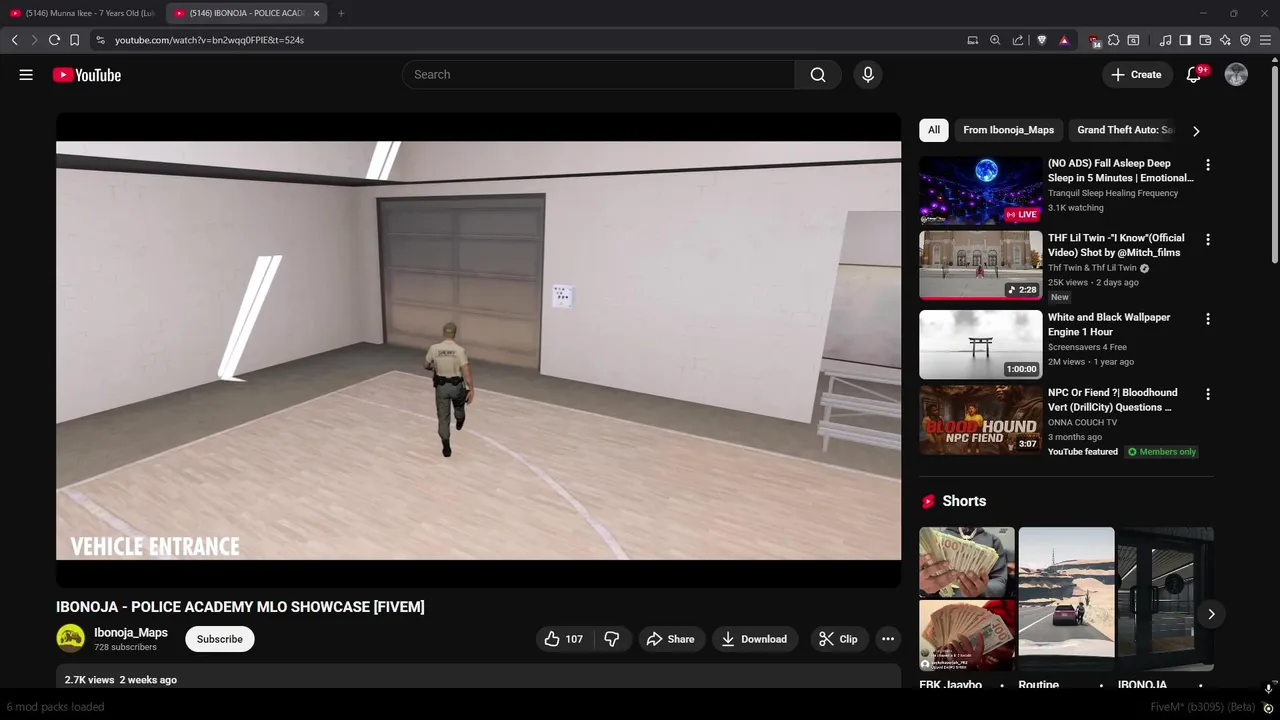Image resolution: width=1280 pixels, height=720 pixels.
Task: Open the tab search toolbar icon
Action: 1133,40
